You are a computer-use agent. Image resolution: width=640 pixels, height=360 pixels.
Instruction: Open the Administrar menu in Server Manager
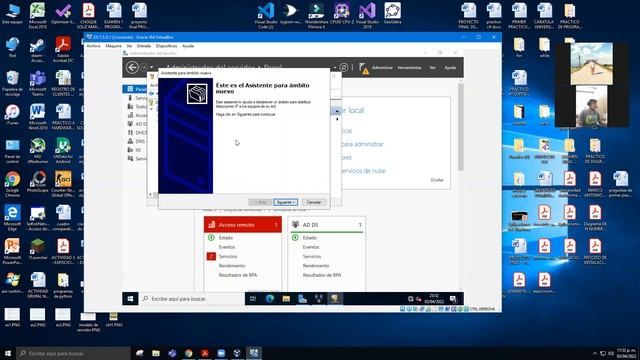point(382,68)
